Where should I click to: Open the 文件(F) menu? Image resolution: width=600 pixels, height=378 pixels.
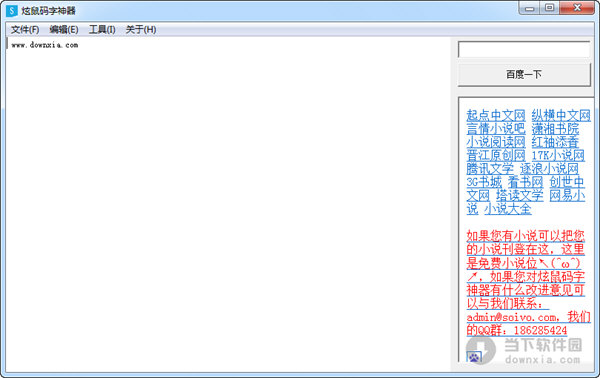[x=25, y=29]
